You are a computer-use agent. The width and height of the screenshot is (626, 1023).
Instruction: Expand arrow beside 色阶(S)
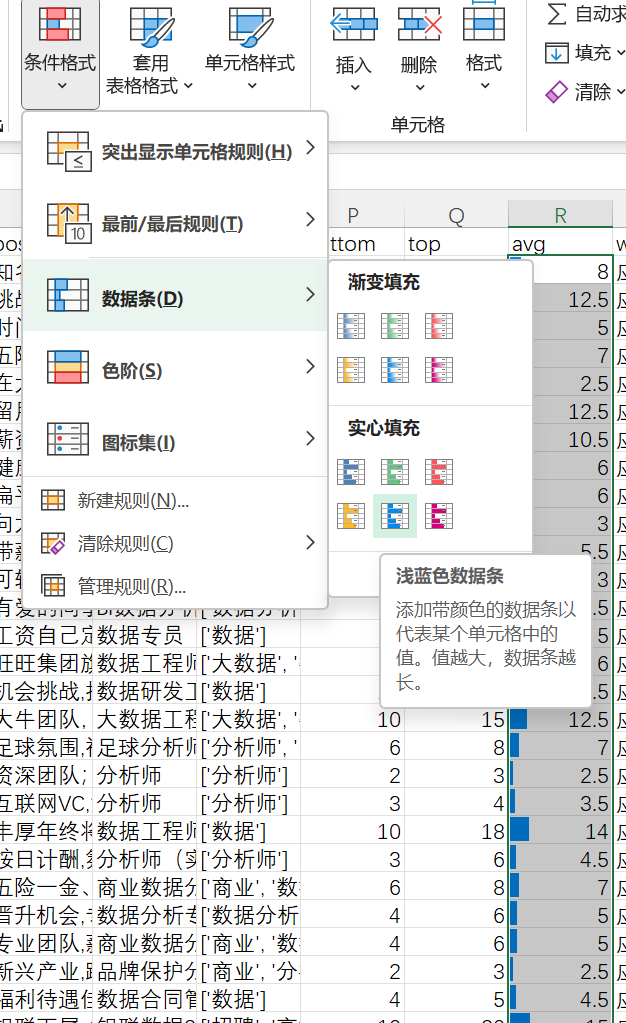[x=311, y=367]
